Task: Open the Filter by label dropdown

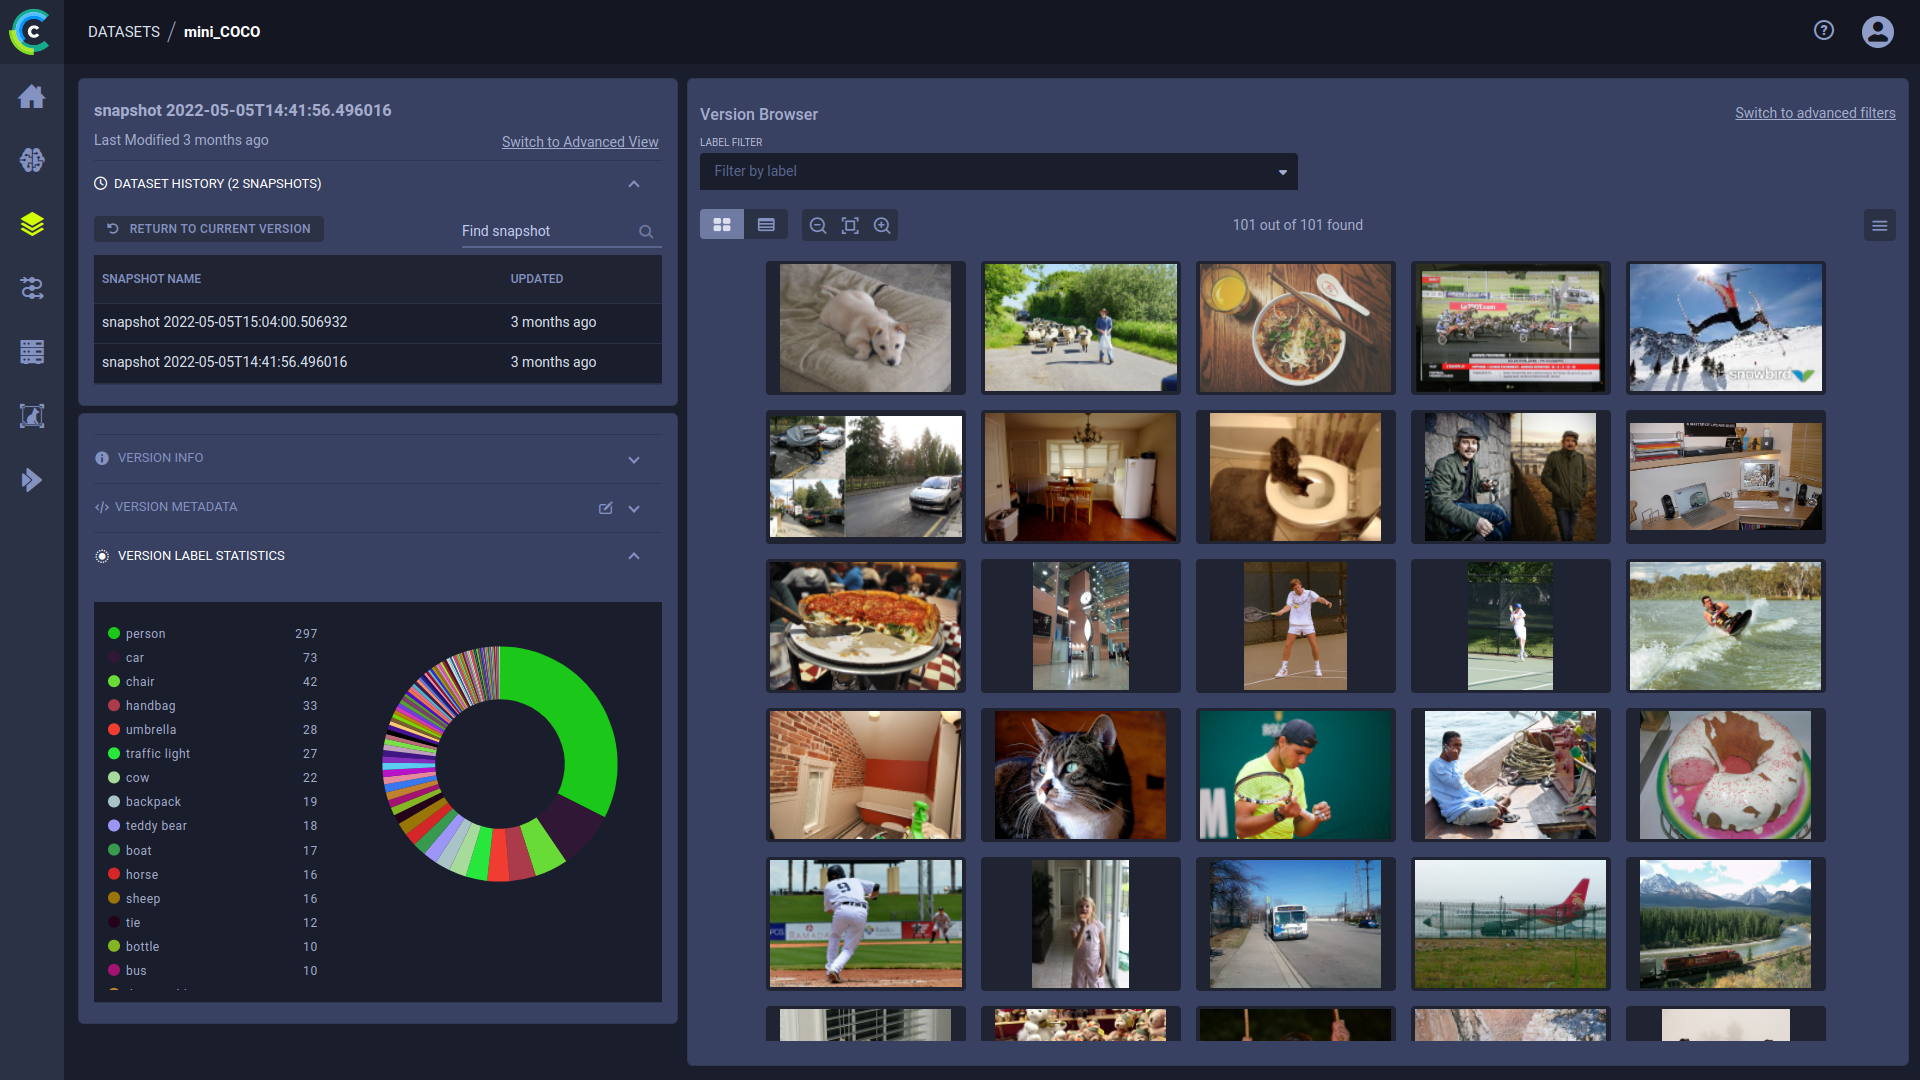Action: (x=998, y=171)
